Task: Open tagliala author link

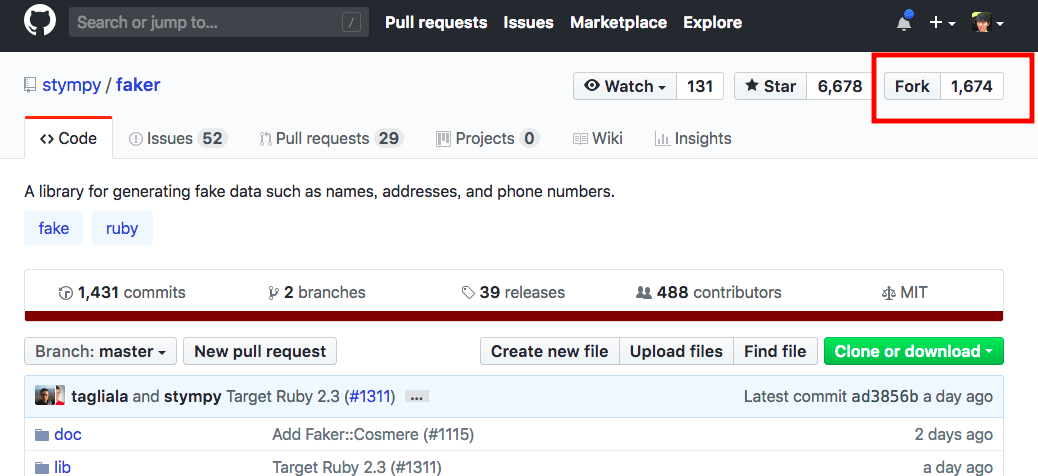Action: 100,397
